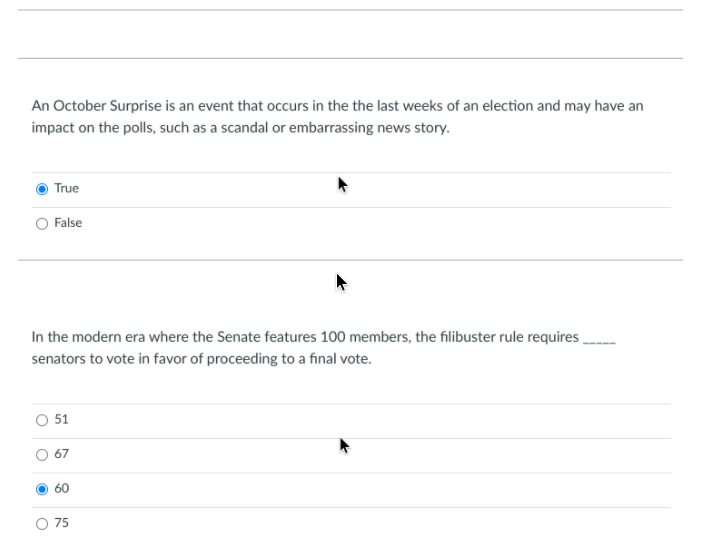Image resolution: width=712 pixels, height=548 pixels.
Task: Click the "False" answer label text
Action: click(x=68, y=223)
